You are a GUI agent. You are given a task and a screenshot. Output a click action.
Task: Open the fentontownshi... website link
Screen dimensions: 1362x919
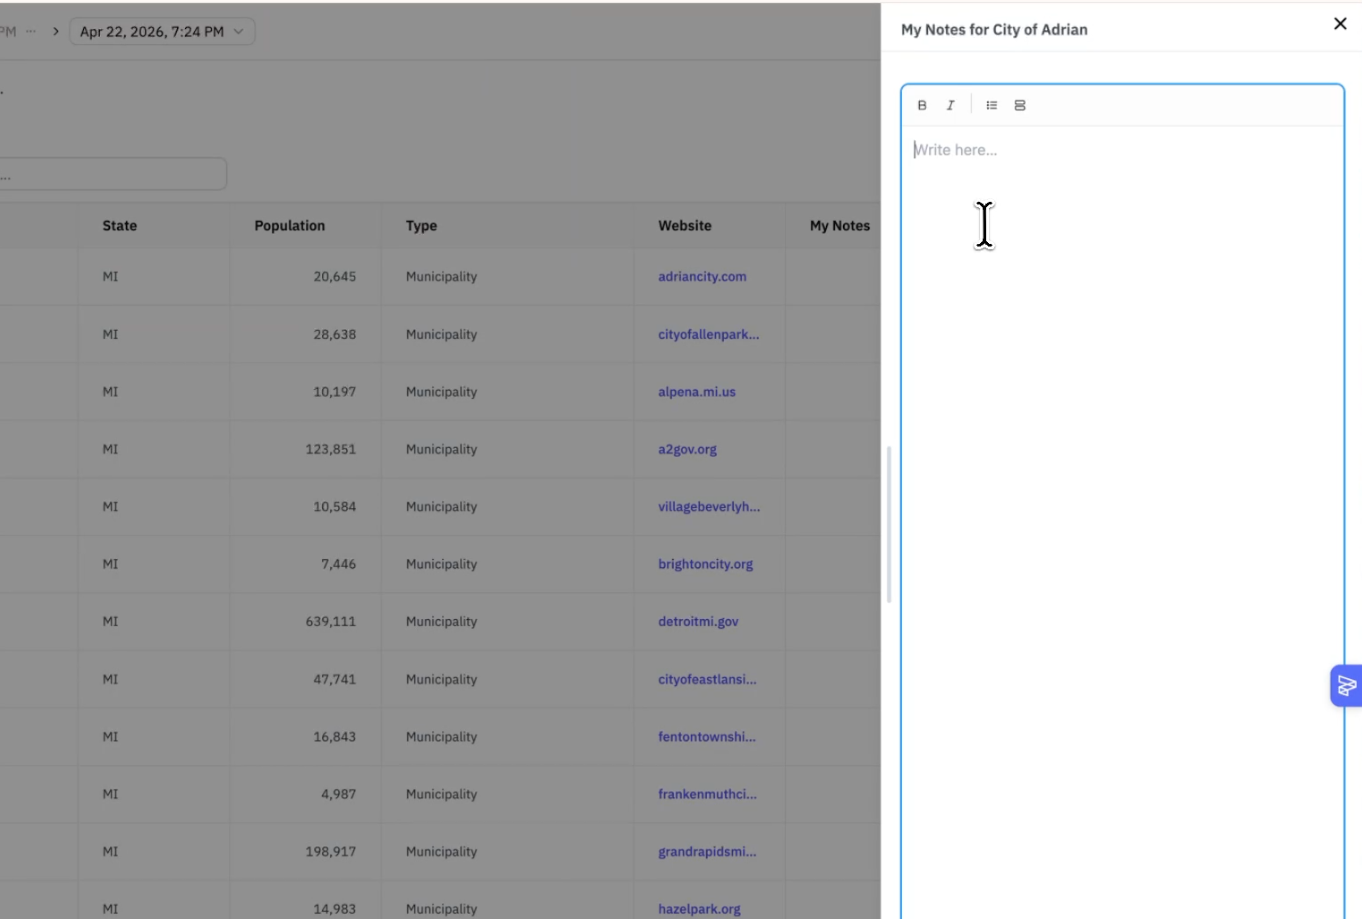707,737
